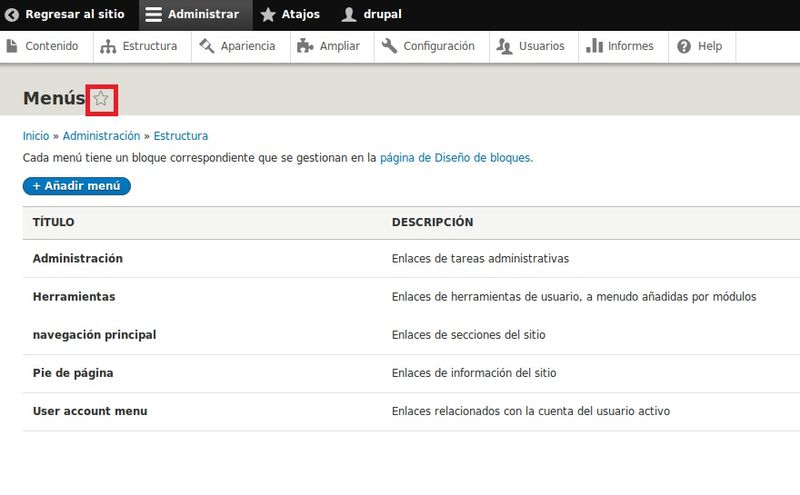Click the hierarchy icon beside Estructura
The width and height of the screenshot is (800, 495).
point(108,46)
